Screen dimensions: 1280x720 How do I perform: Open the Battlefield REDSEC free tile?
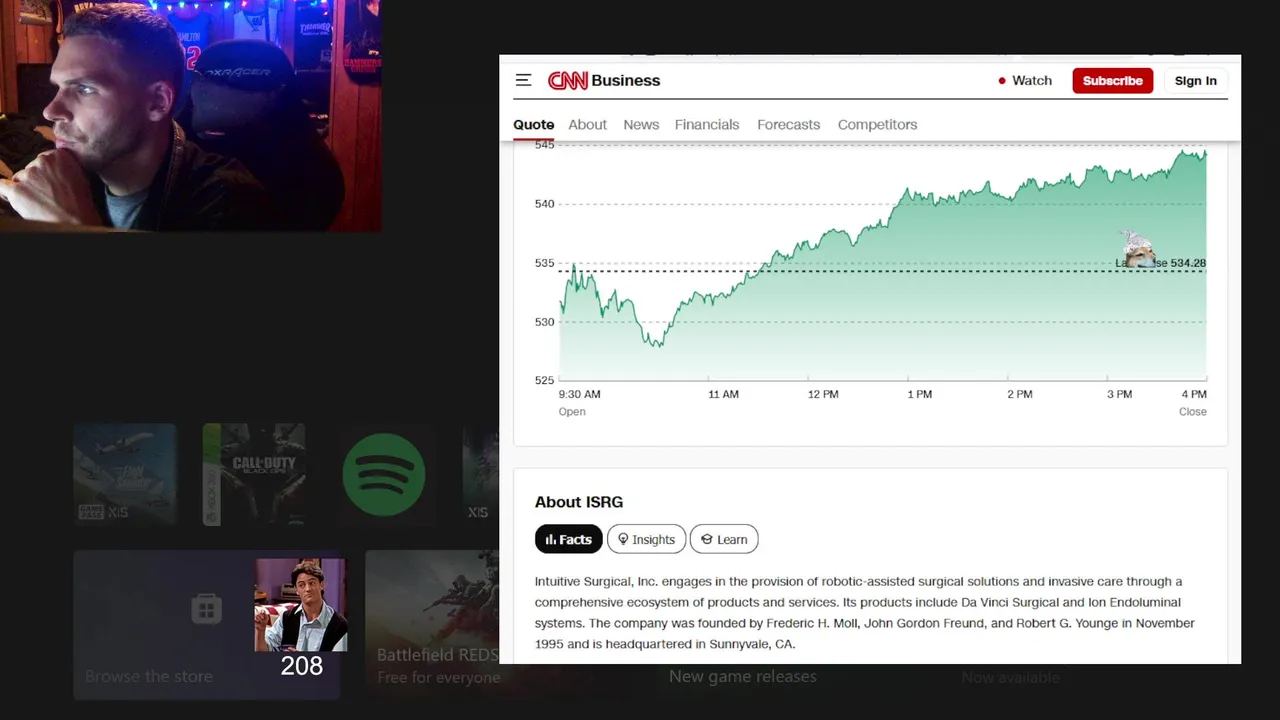pyautogui.click(x=432, y=624)
